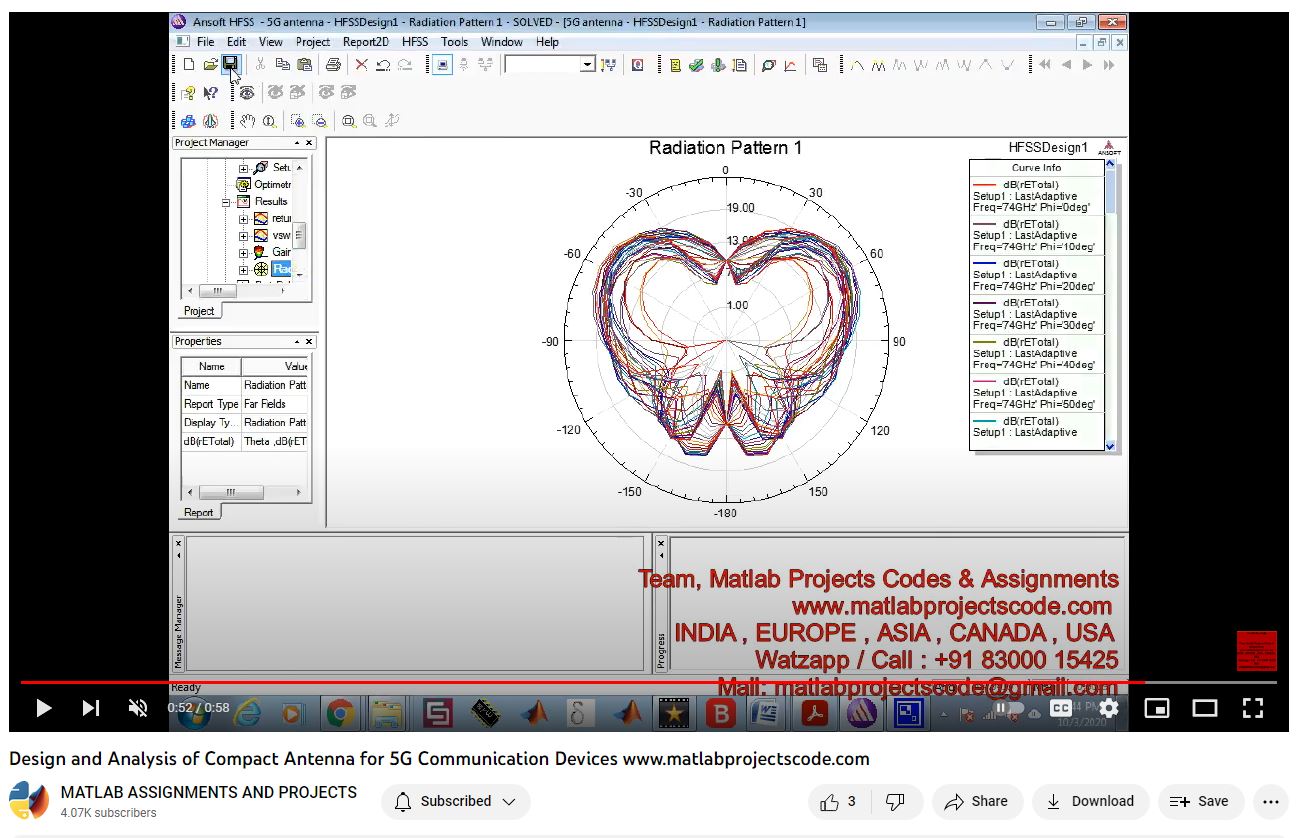Unmute the video volume
The height and width of the screenshot is (838, 1303).
click(x=138, y=708)
